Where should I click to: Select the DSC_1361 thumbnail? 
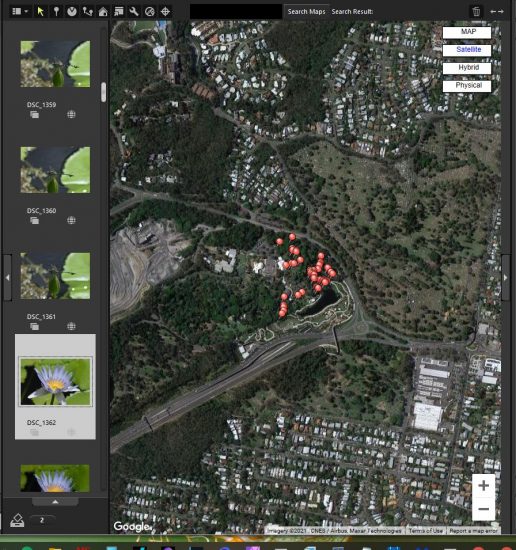(x=55, y=276)
